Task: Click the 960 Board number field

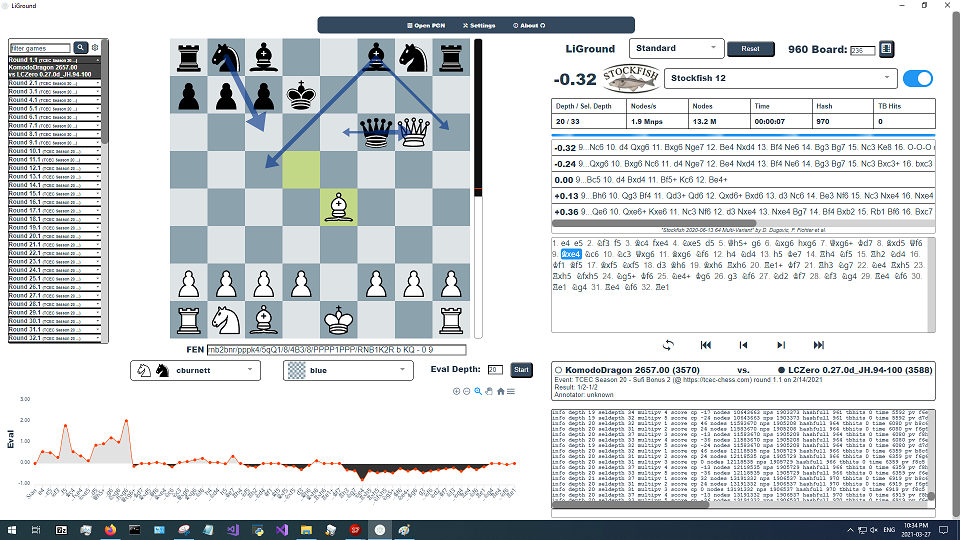Action: click(x=862, y=50)
